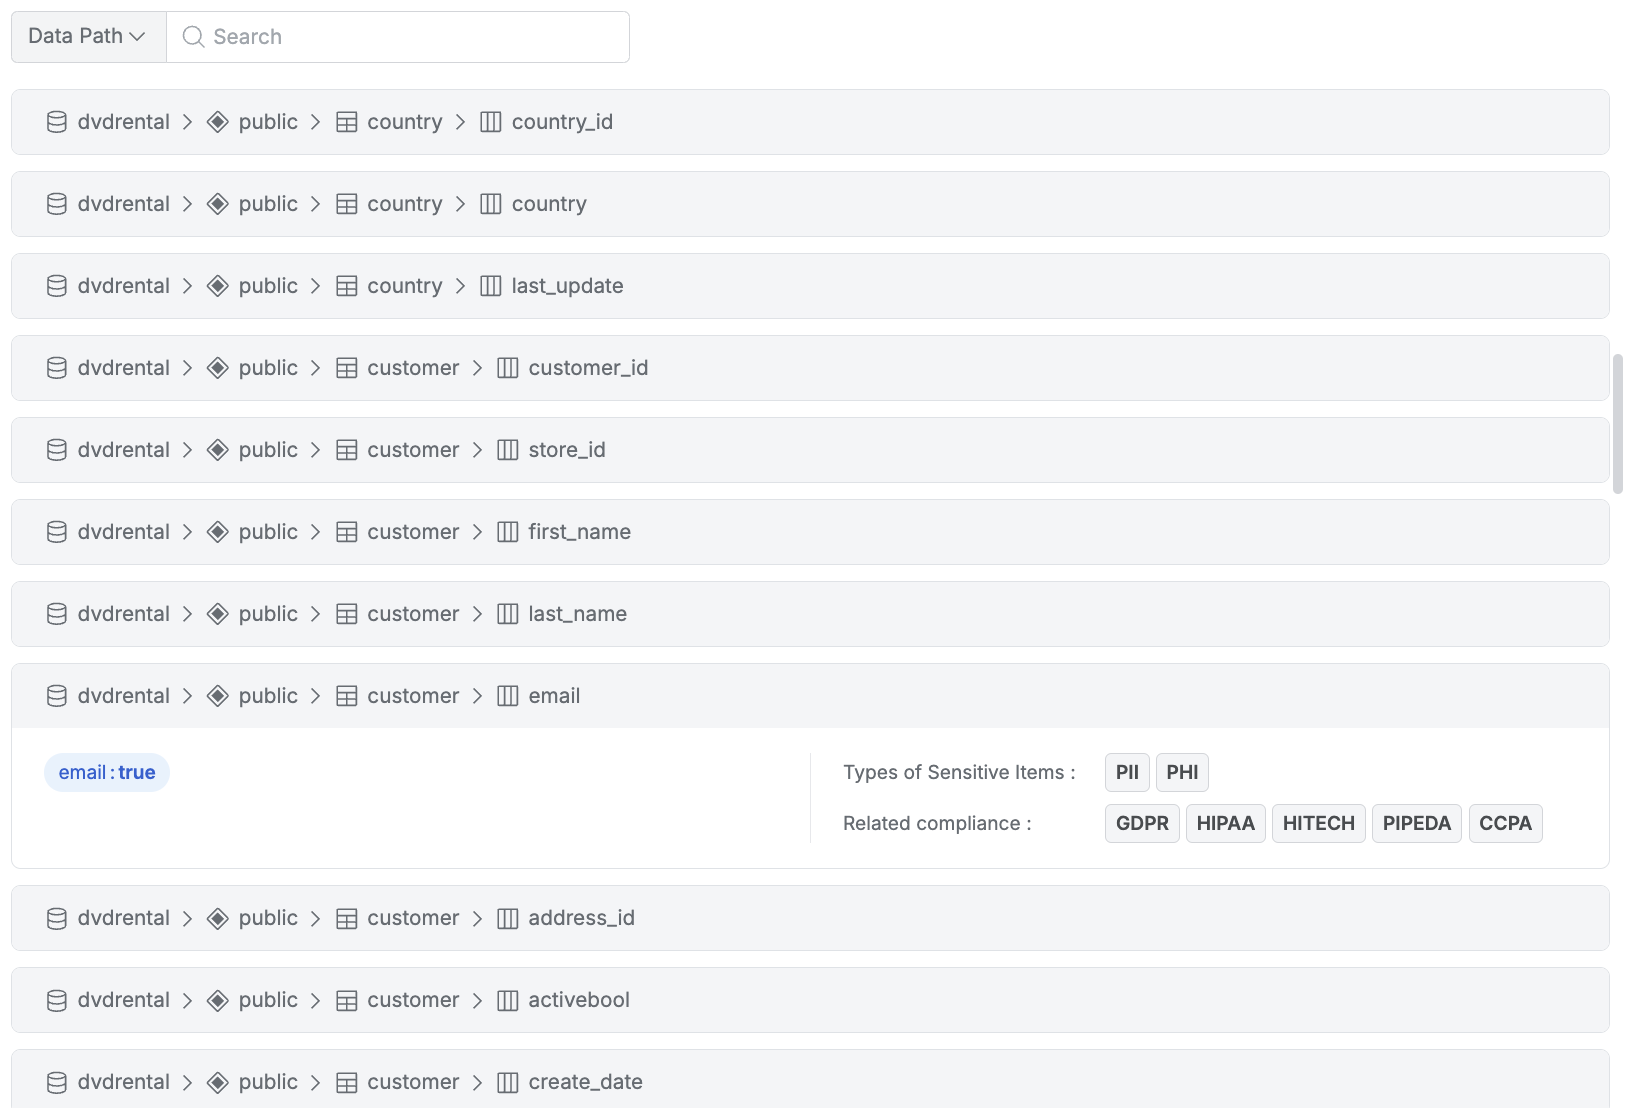Click the PII sensitive type badge

[1127, 773]
